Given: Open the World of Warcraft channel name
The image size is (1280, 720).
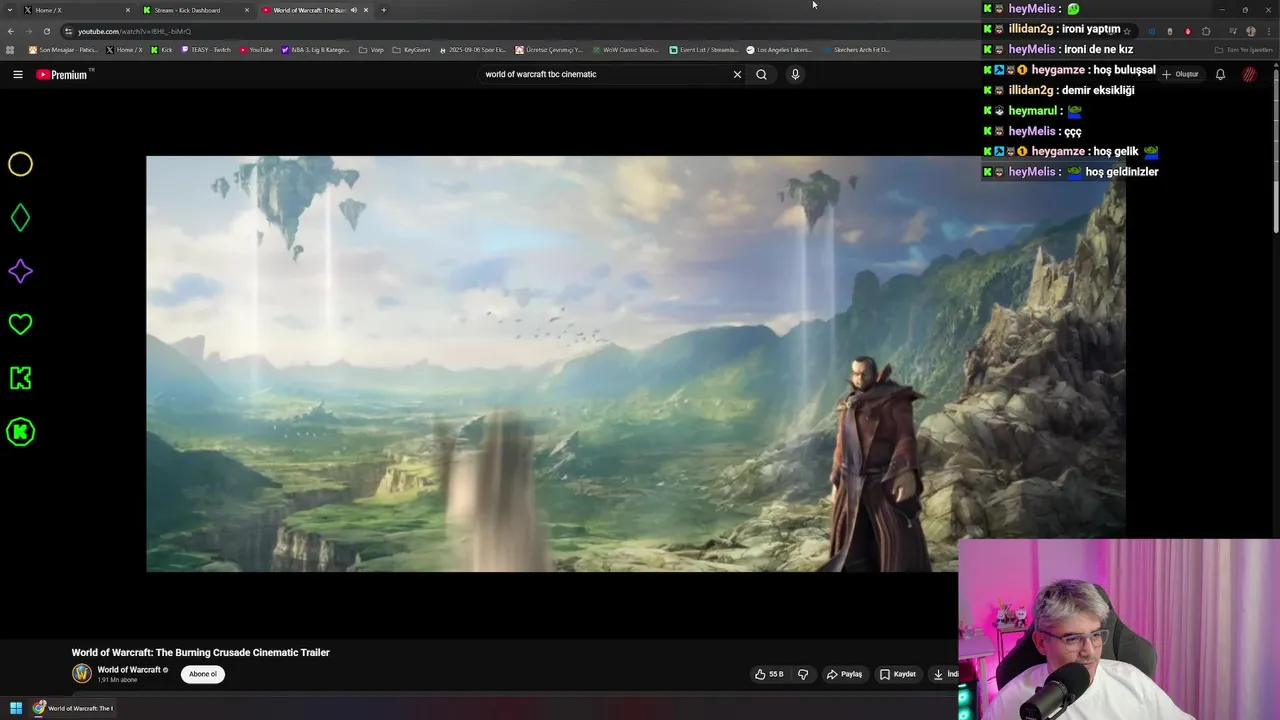Looking at the screenshot, I should (x=129, y=670).
